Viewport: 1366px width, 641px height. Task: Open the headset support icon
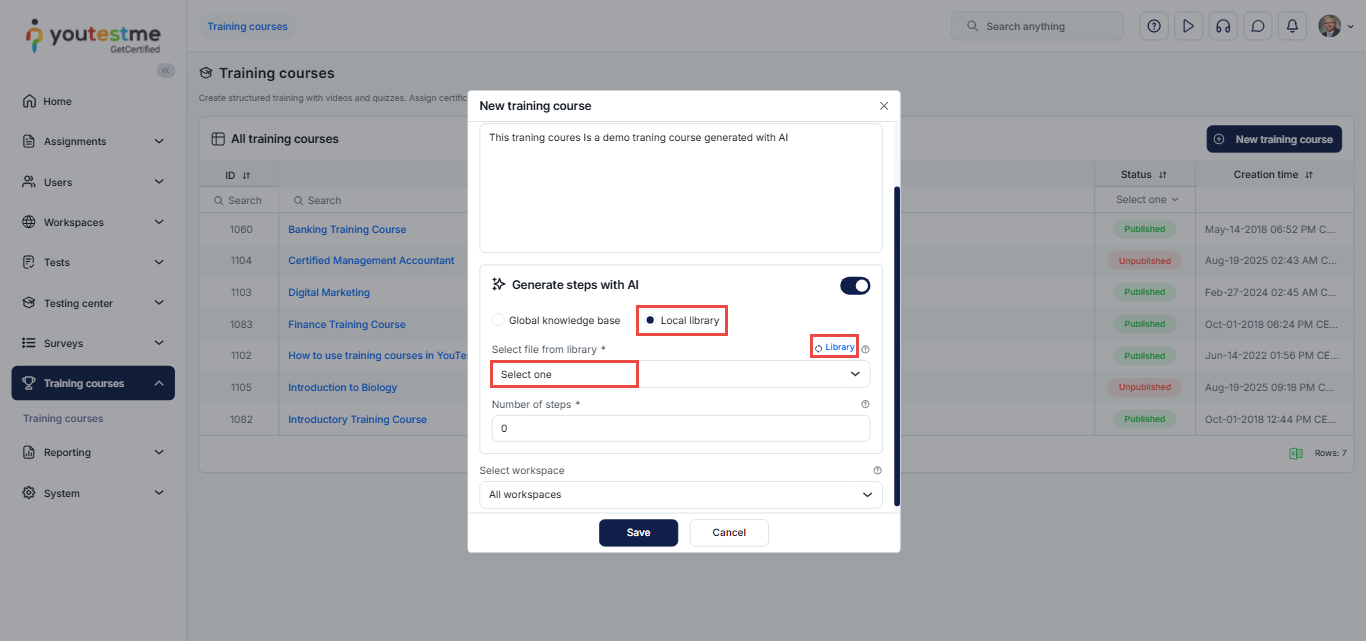coord(1222,26)
